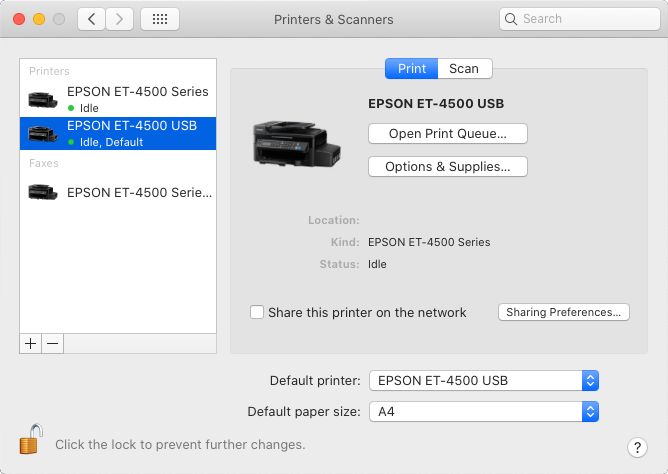Click the lock icon to prevent changes
668x474 pixels.
[31, 440]
